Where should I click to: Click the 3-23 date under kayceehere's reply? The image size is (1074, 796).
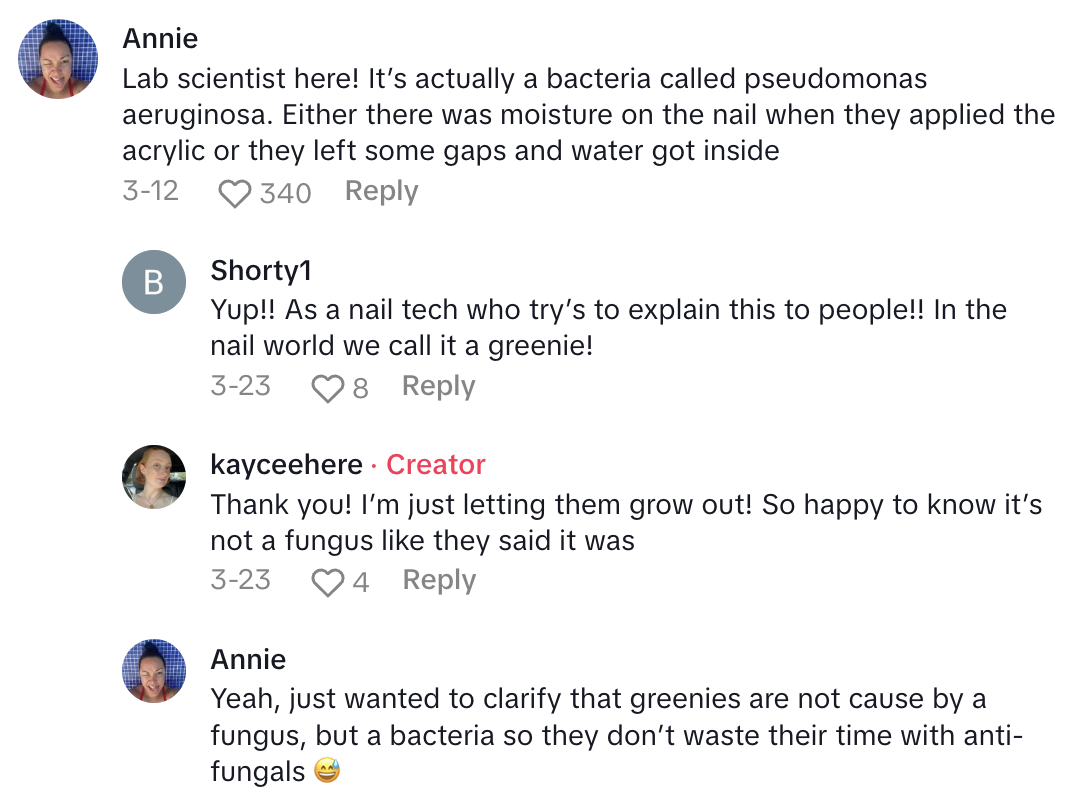[x=240, y=580]
